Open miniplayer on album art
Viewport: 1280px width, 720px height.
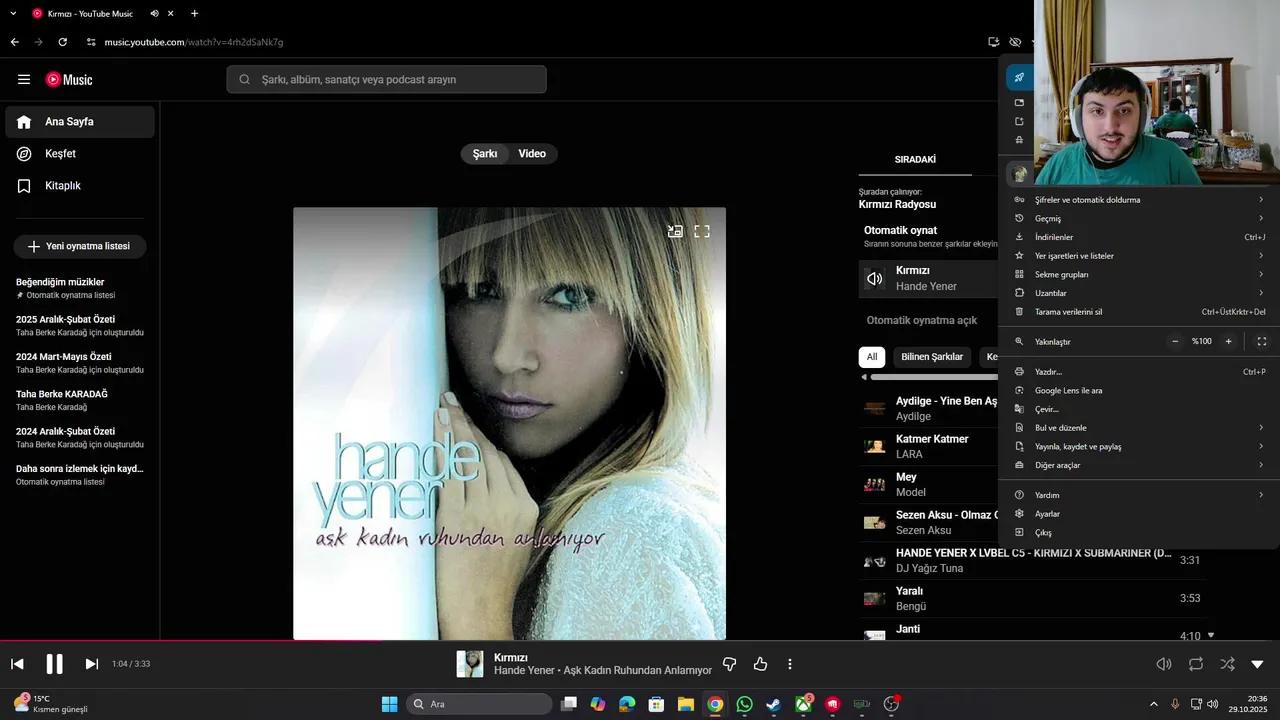(x=675, y=231)
